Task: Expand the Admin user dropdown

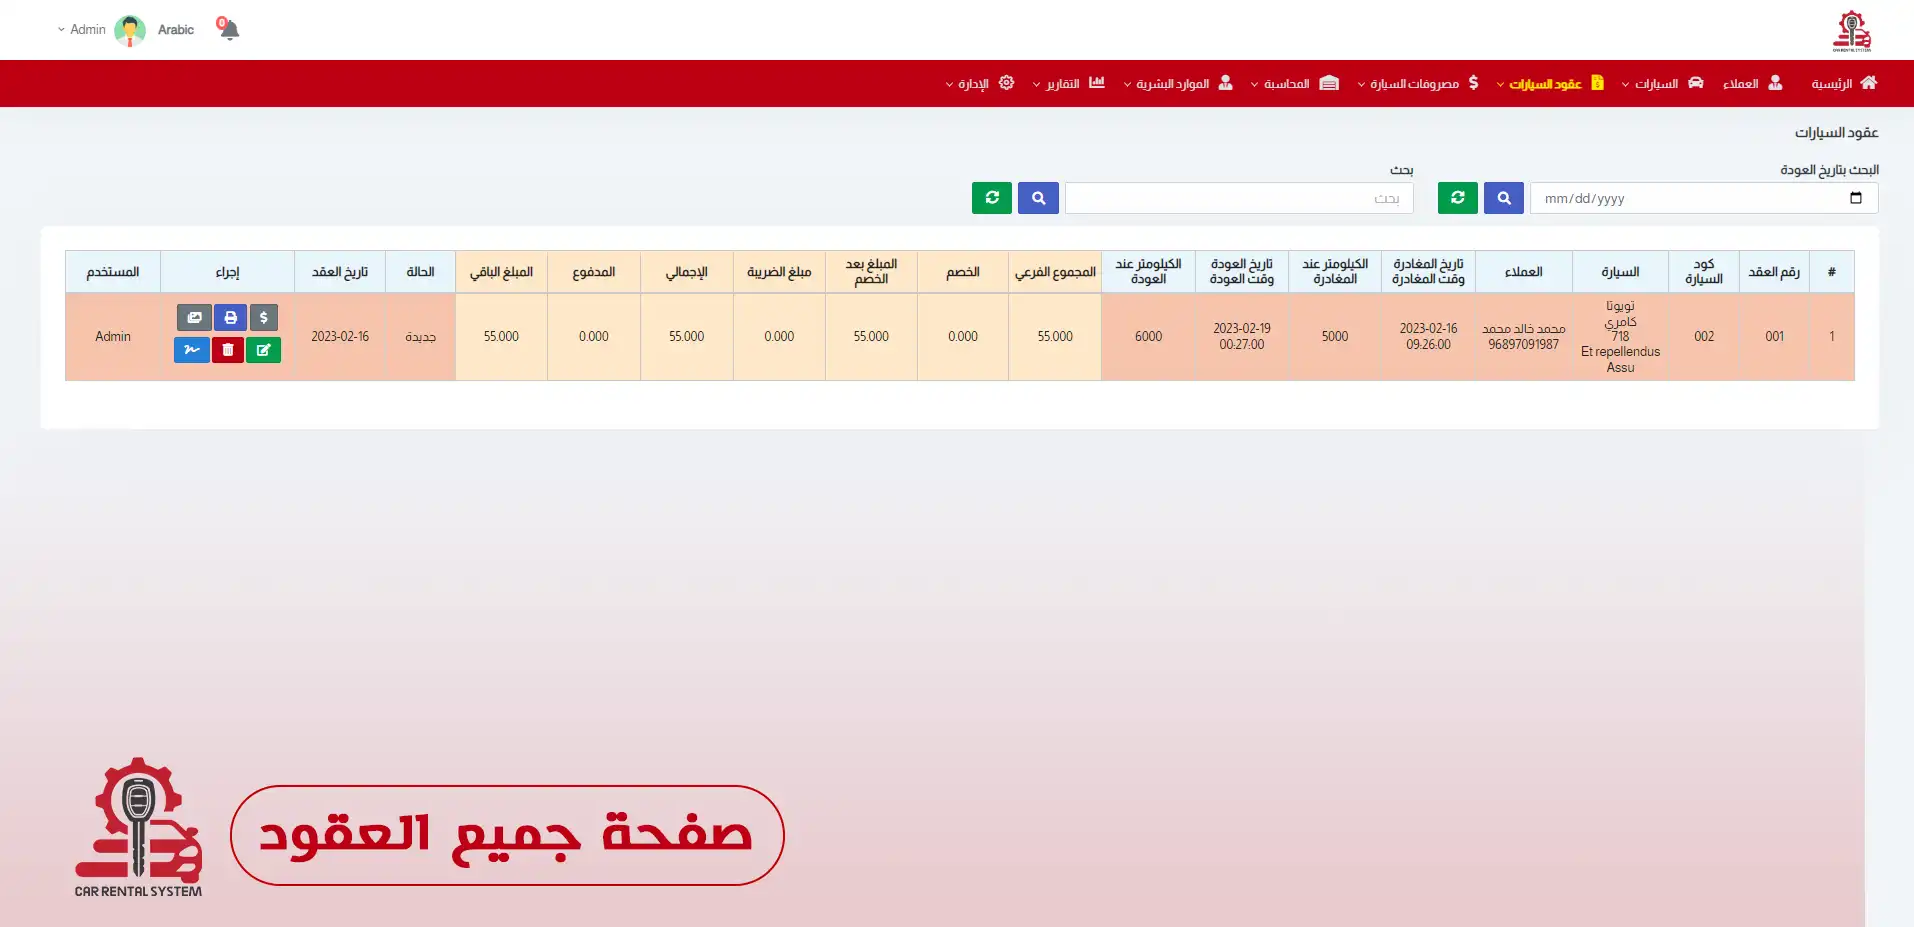Action: 82,30
